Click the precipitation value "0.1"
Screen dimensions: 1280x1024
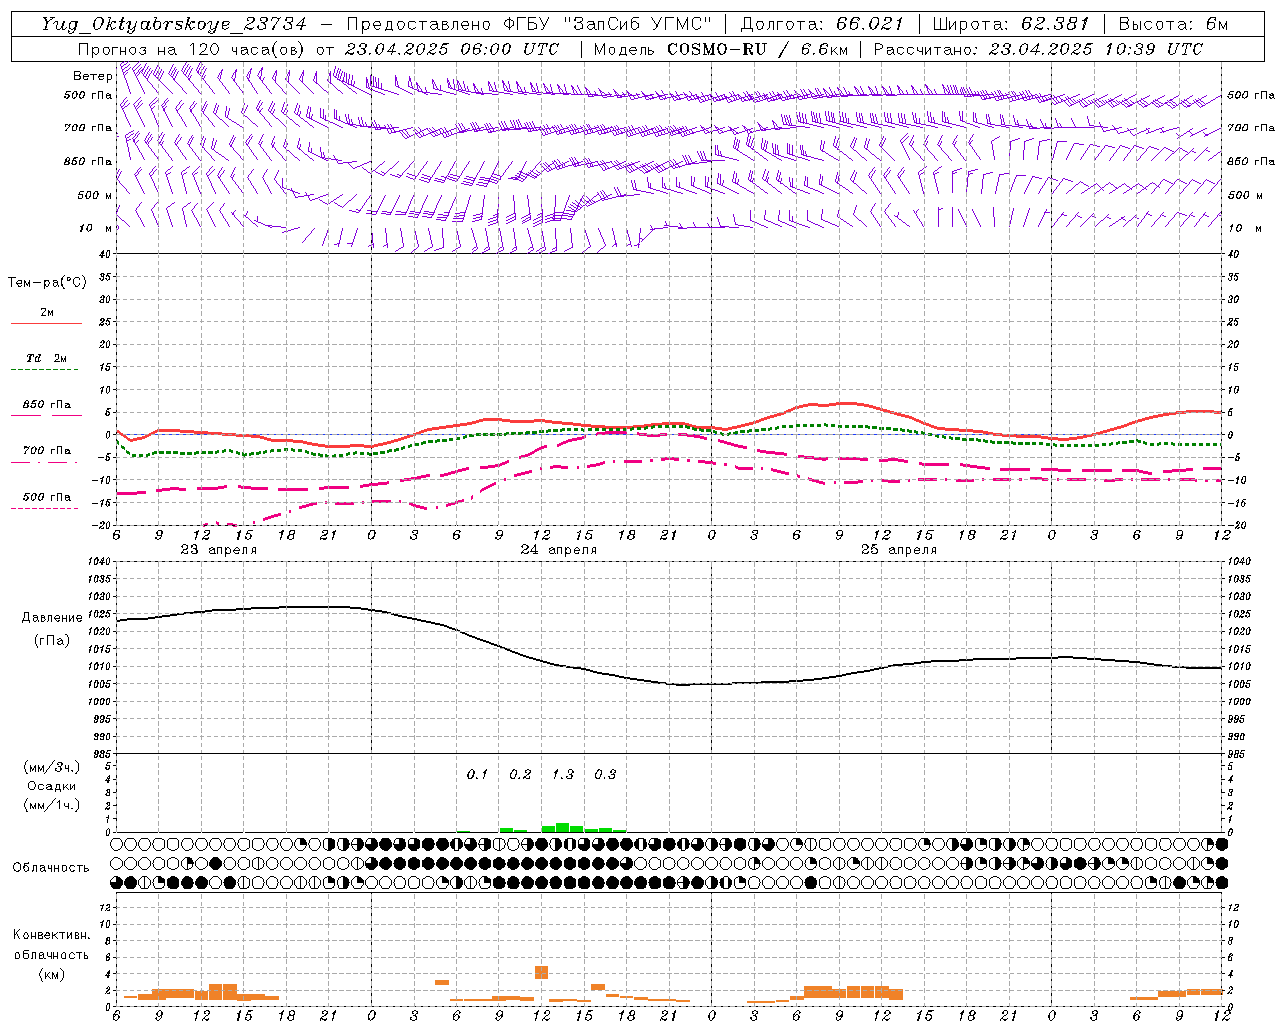click(x=477, y=775)
